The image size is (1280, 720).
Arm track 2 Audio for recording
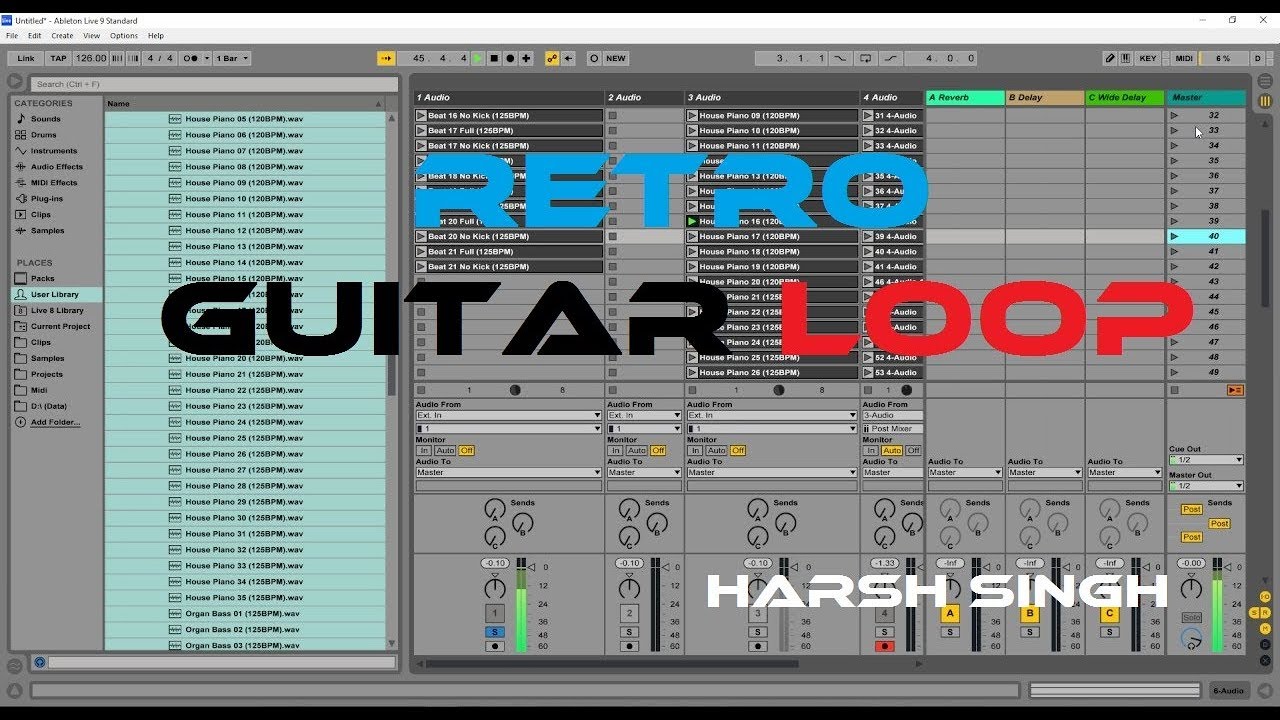point(629,646)
